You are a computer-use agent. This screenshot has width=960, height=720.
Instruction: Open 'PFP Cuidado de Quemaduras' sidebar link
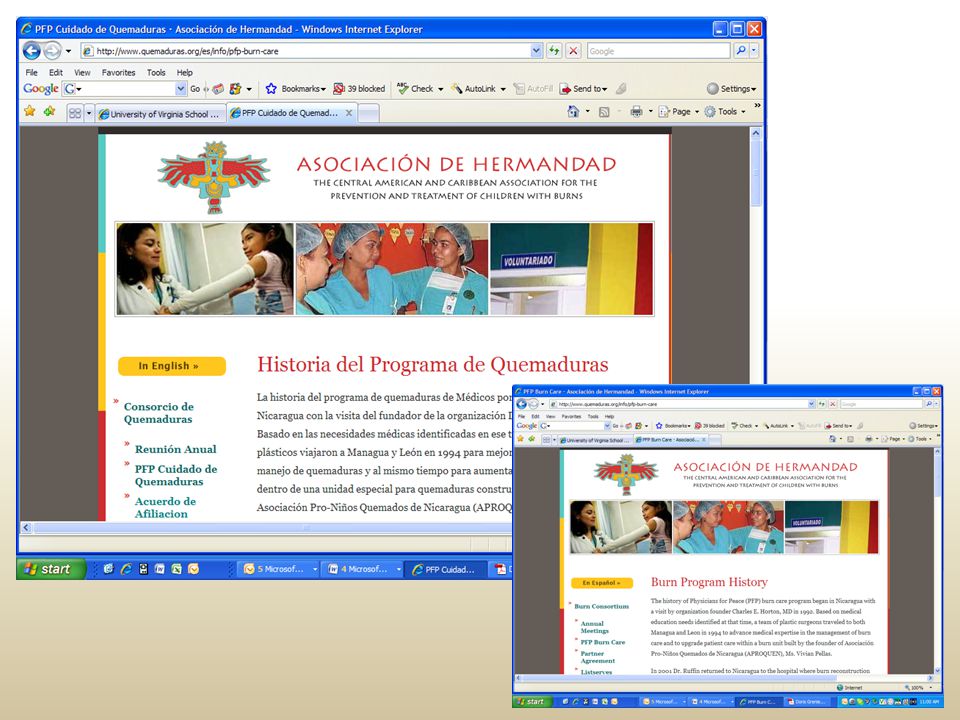(176, 475)
